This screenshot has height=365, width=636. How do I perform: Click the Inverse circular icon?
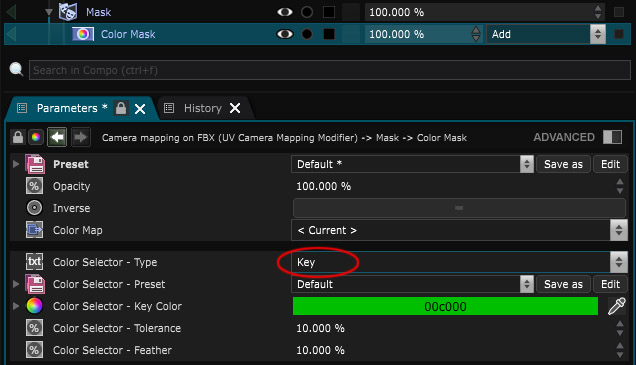(34, 208)
